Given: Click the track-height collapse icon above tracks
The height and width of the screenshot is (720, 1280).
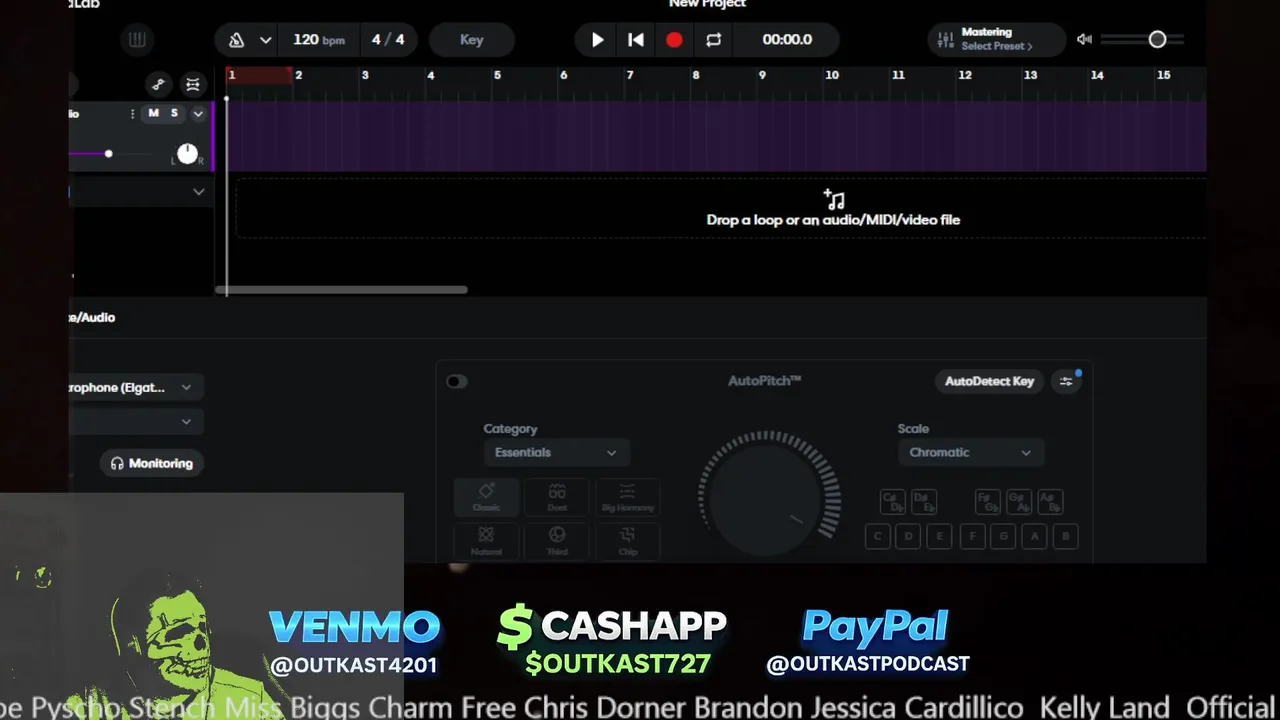Looking at the screenshot, I should coord(193,84).
